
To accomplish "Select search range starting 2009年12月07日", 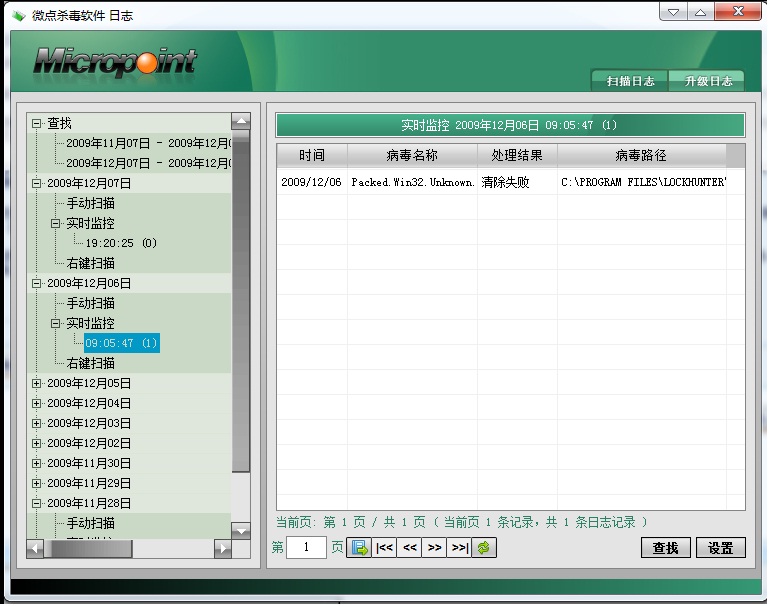I will (x=148, y=163).
